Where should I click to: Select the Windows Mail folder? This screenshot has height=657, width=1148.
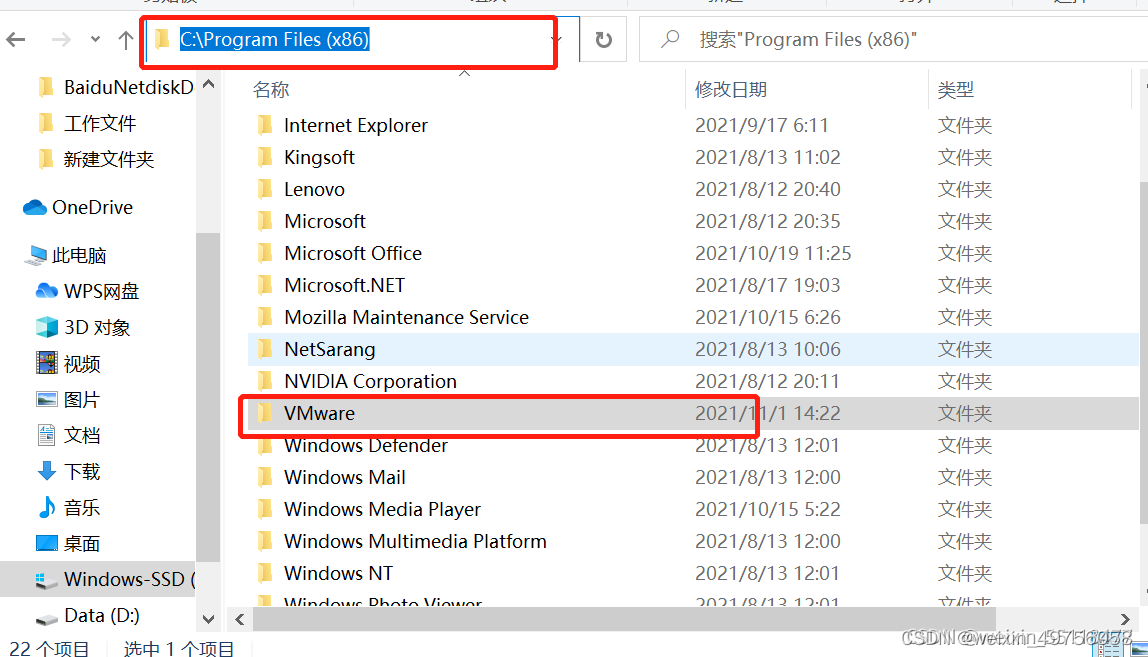tap(693, 478)
